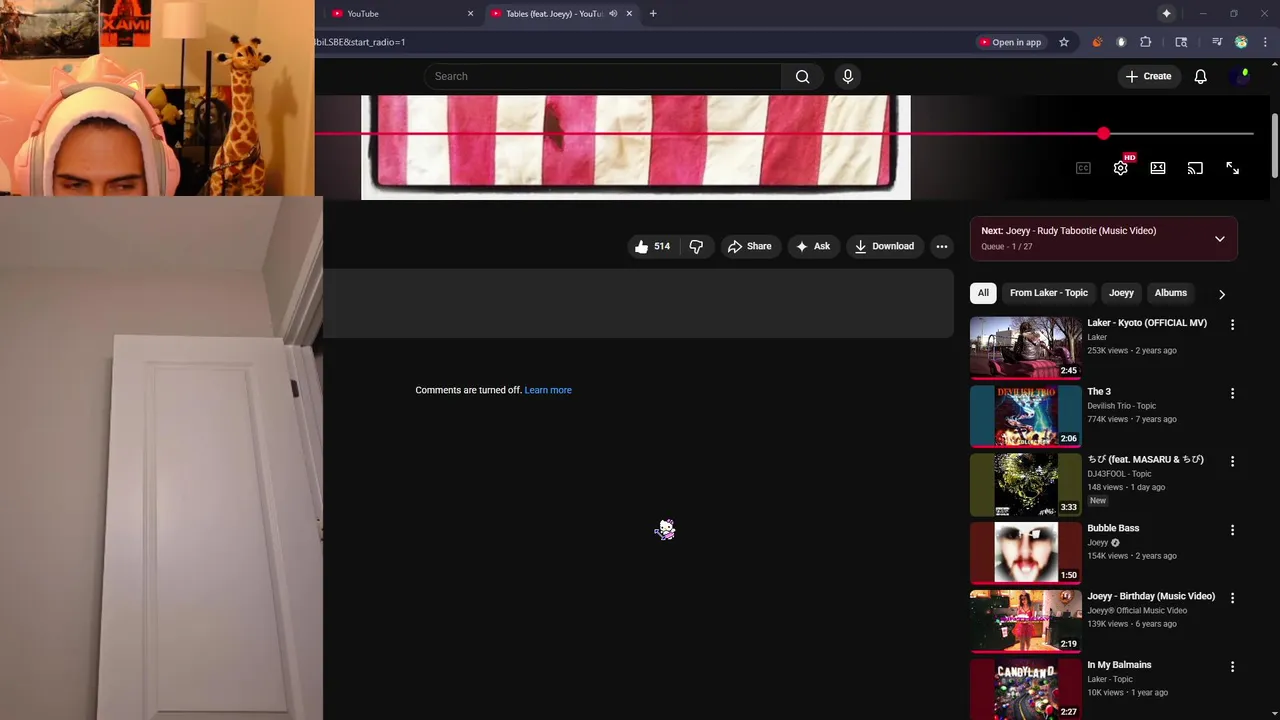Click 'Devilish Trio - Topic' channel name
Viewport: 1280px width, 720px height.
pos(1121,406)
